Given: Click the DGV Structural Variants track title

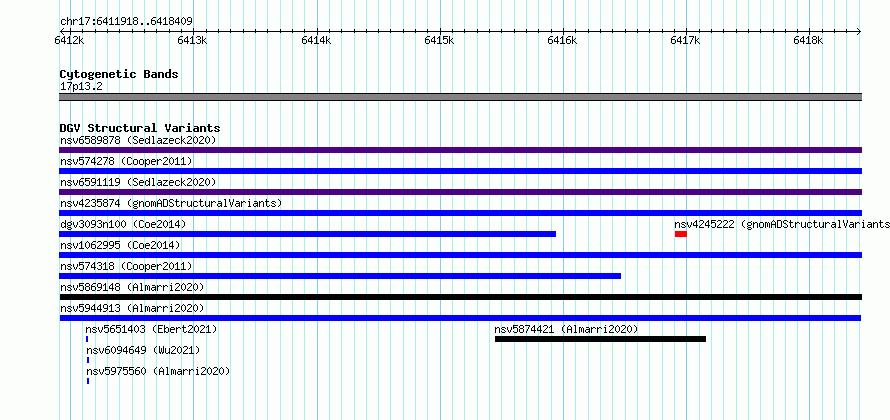Looking at the screenshot, I should pyautogui.click(x=140, y=128).
